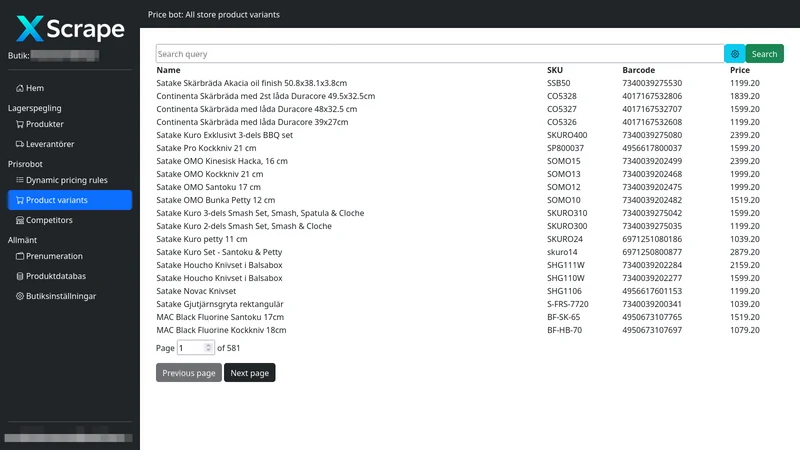Click the Prenumeration icon
800x450 pixels.
click(20, 256)
